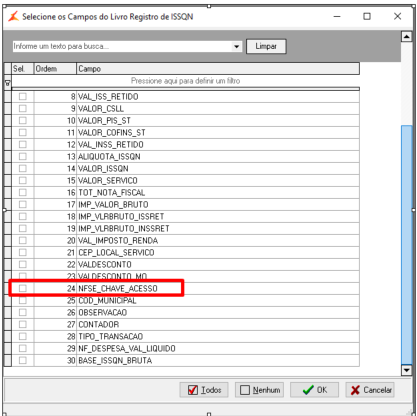Viewport: 417px width, 416px height.
Task: Click the scrollbar up arrow
Action: coord(406,36)
